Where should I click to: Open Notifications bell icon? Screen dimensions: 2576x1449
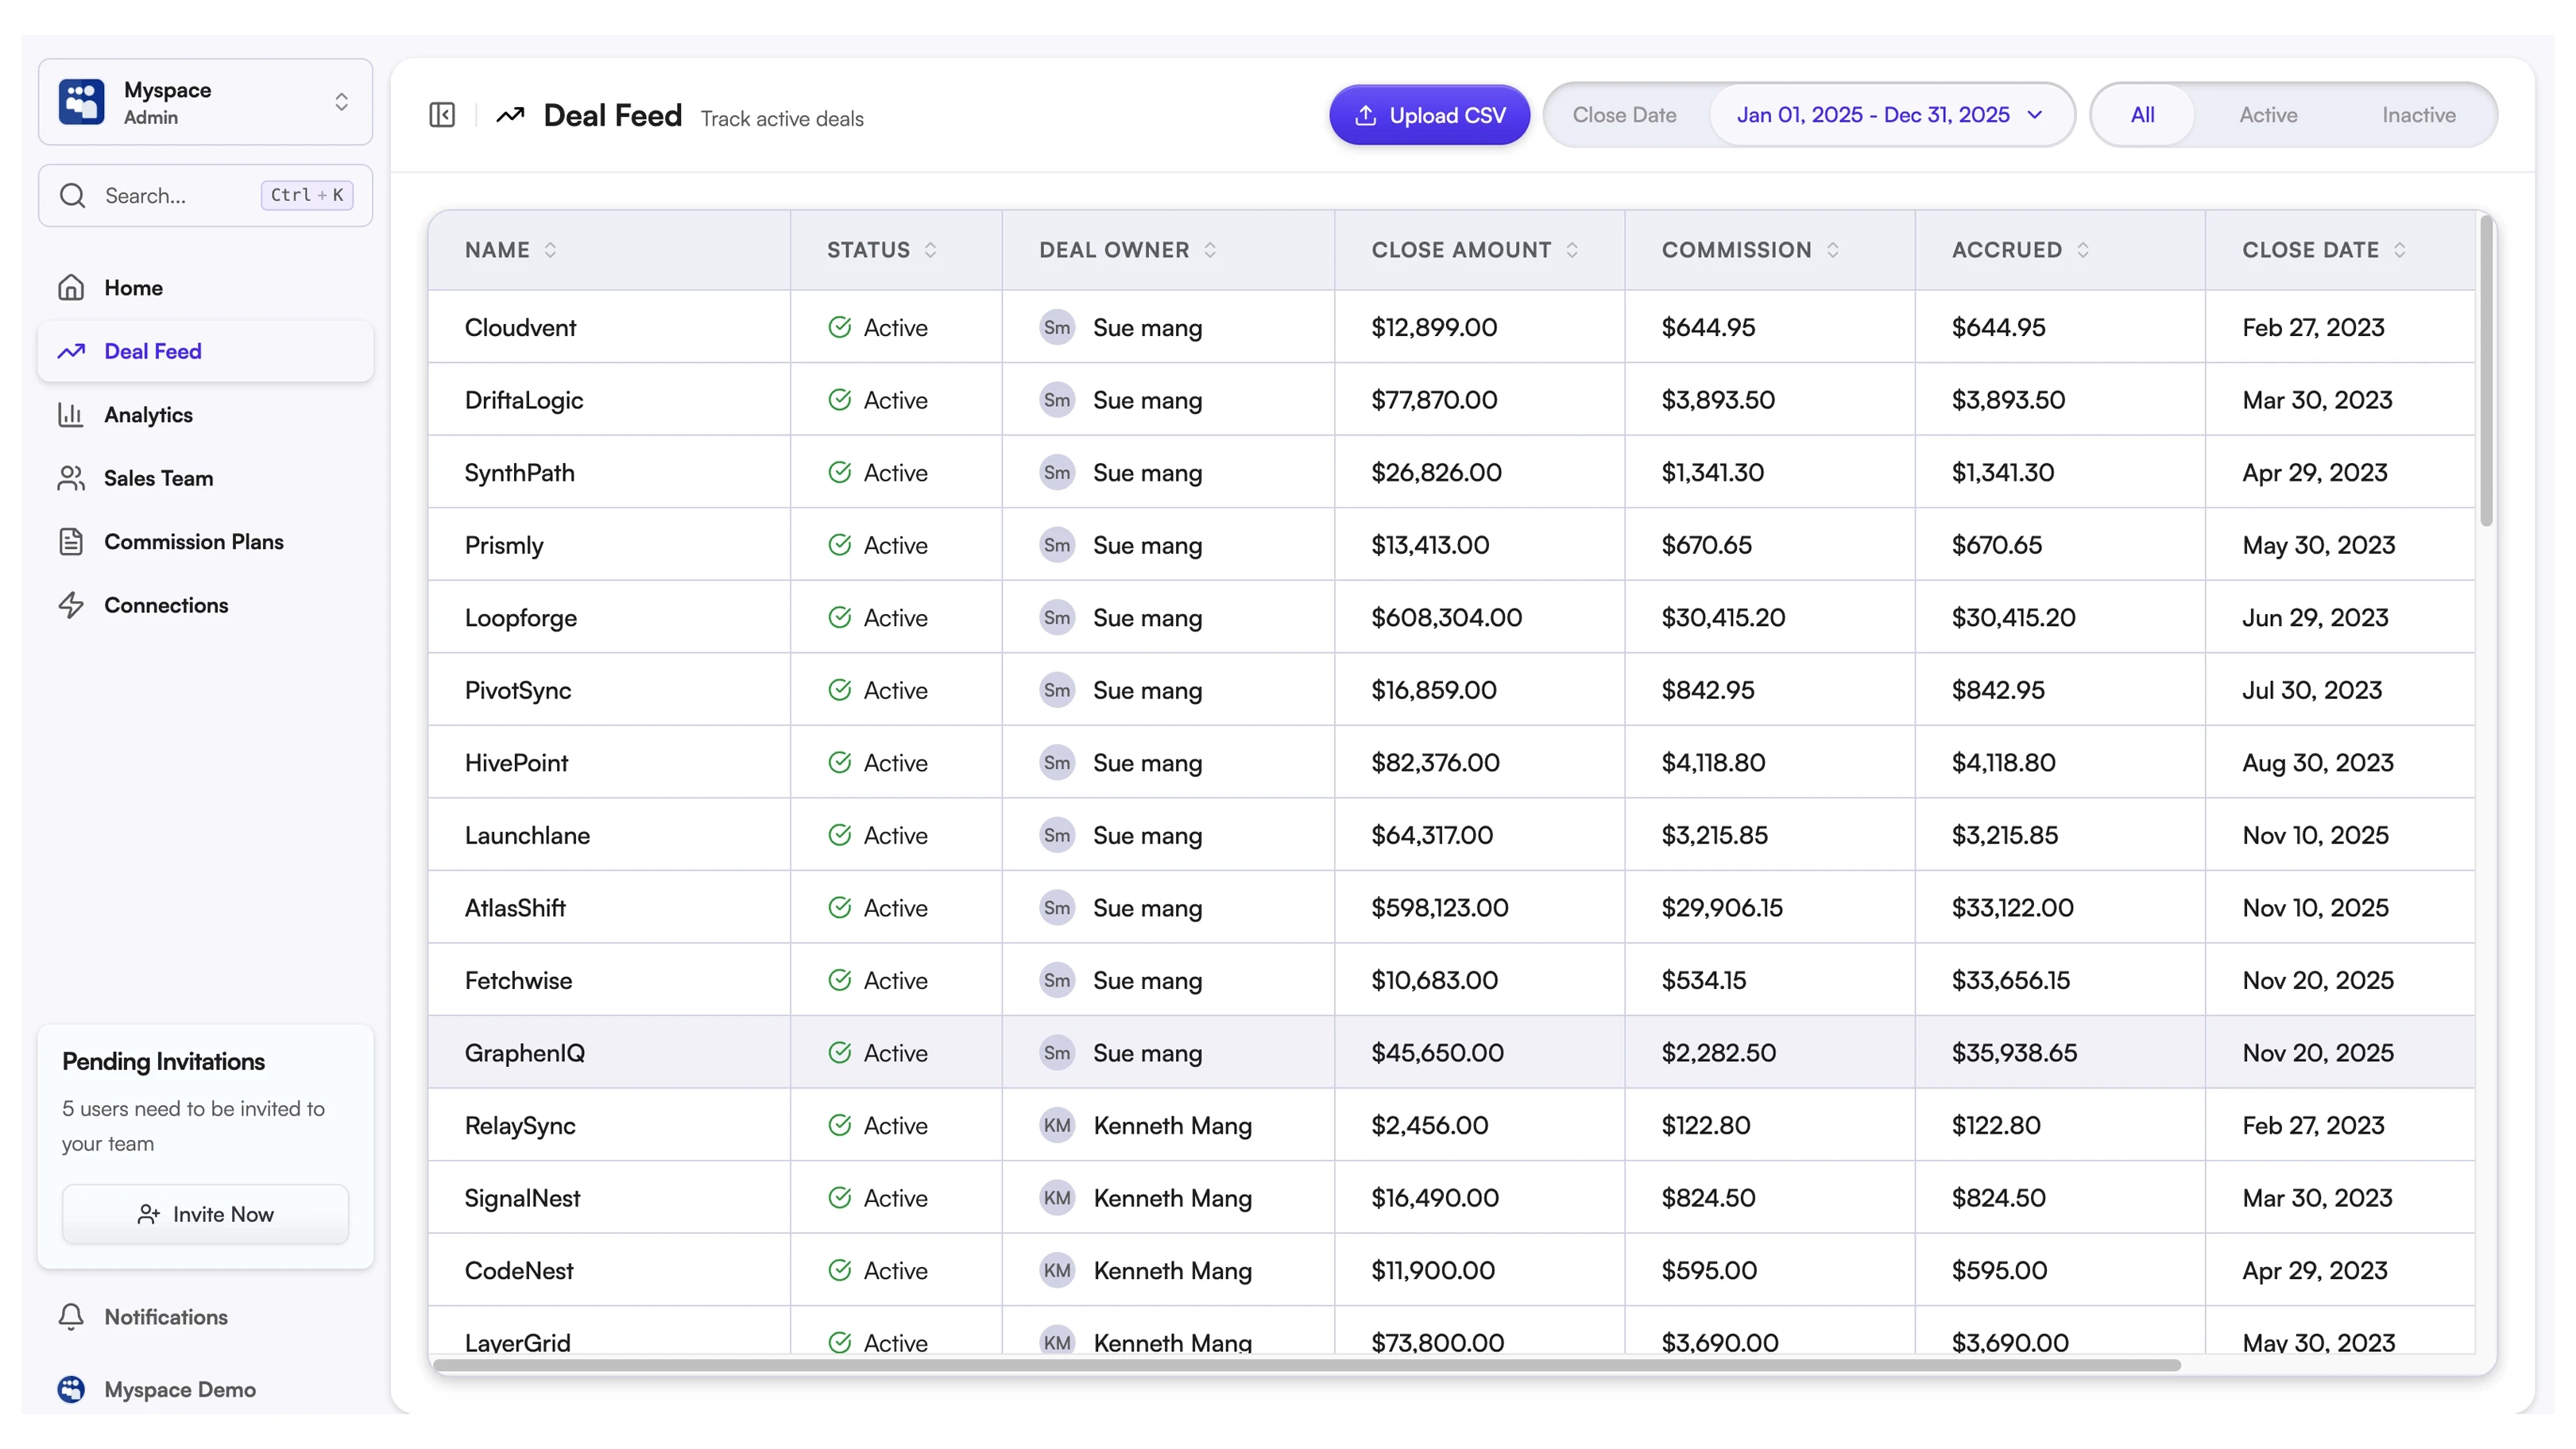click(x=71, y=1317)
